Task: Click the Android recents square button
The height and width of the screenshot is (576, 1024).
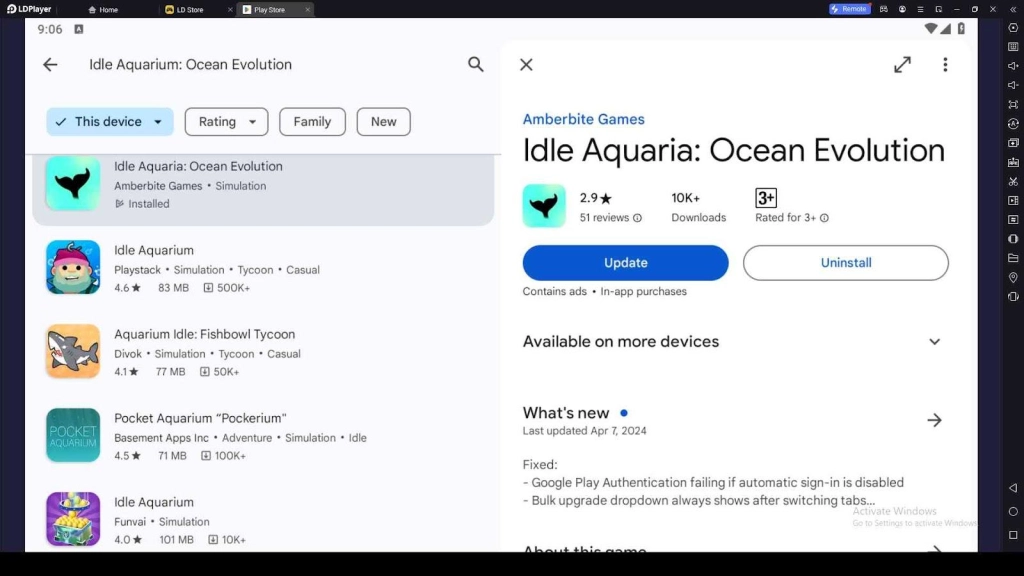Action: 1013,535
